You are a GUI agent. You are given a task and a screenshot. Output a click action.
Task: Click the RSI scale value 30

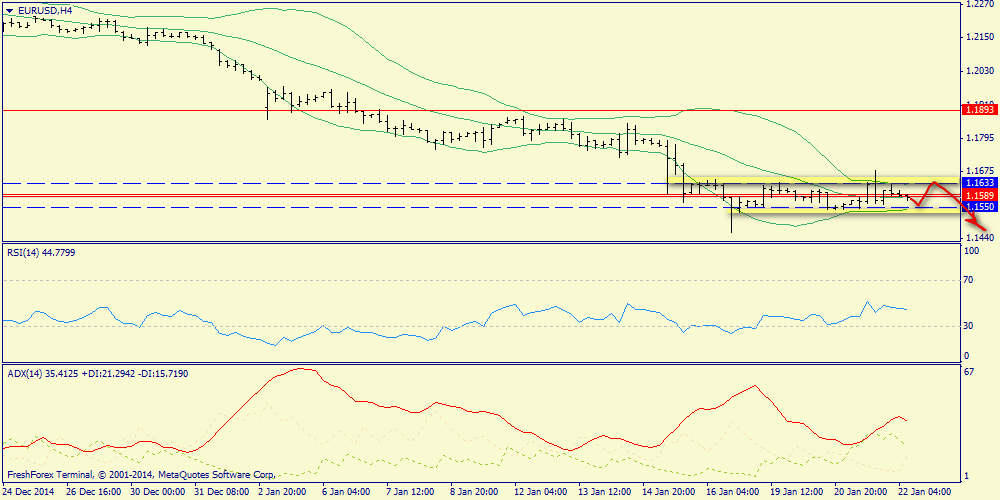coord(970,326)
